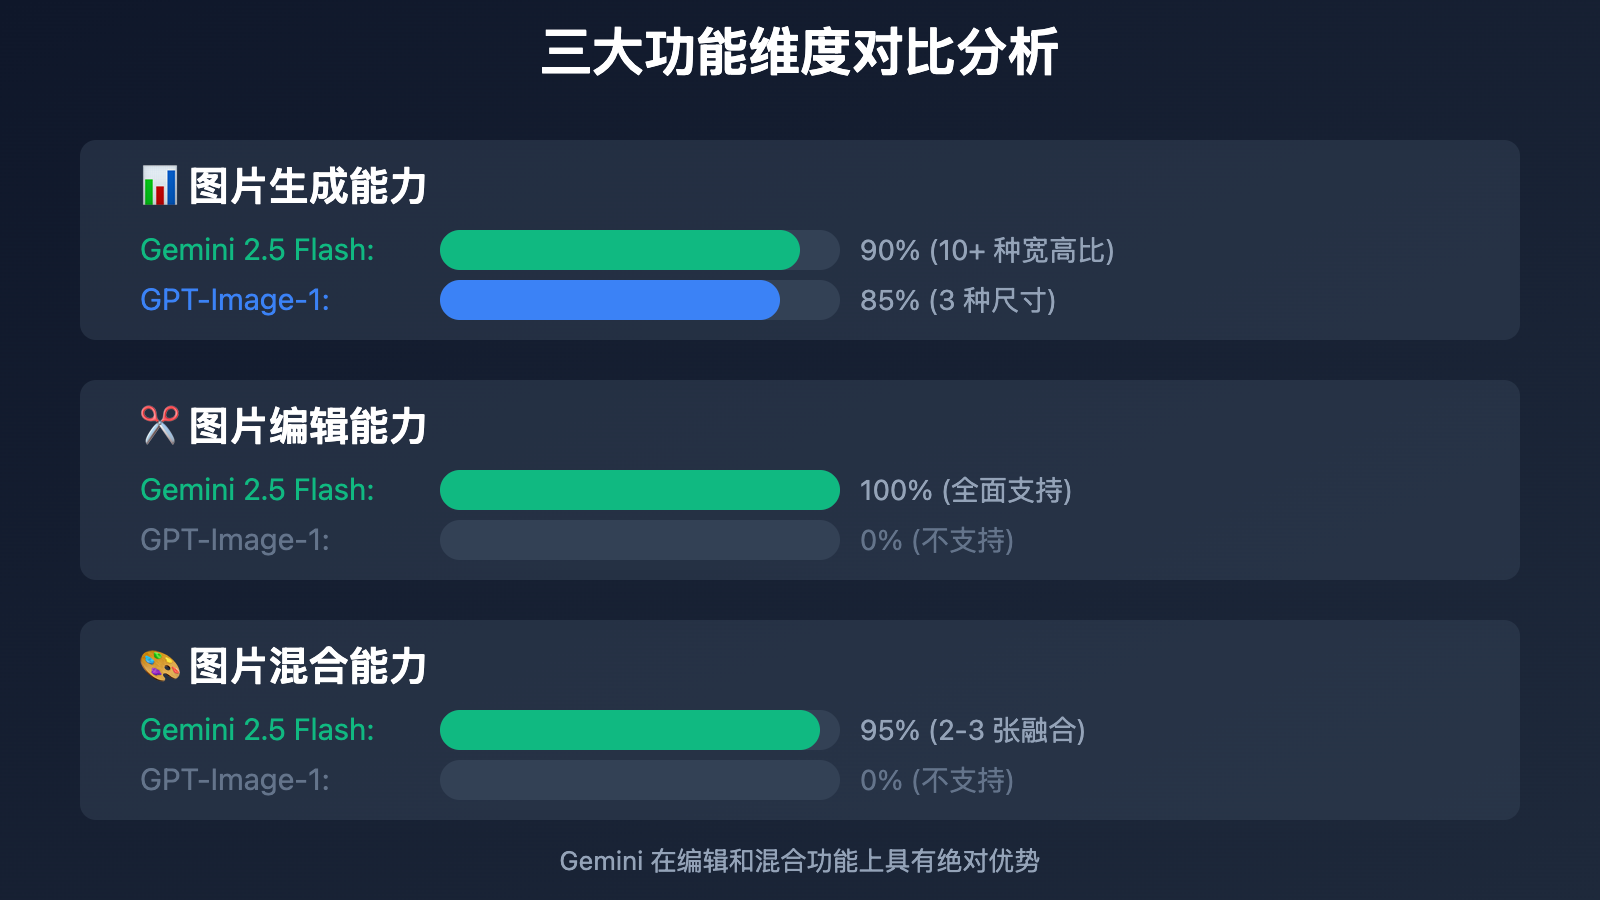Click the full green 100% editing bar
The height and width of the screenshot is (900, 1600).
tap(640, 490)
